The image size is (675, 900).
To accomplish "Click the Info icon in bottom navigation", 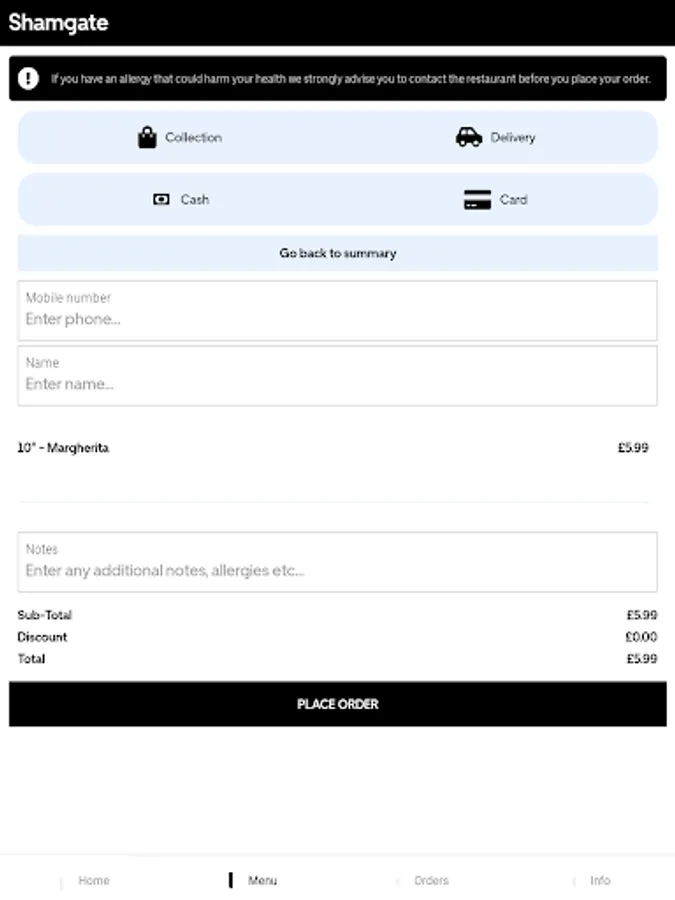I will 573,880.
